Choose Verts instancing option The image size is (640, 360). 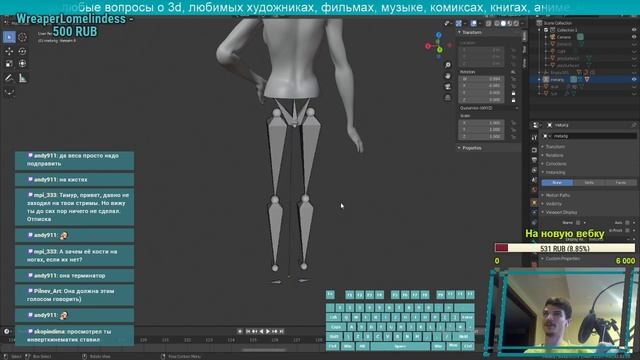[589, 182]
